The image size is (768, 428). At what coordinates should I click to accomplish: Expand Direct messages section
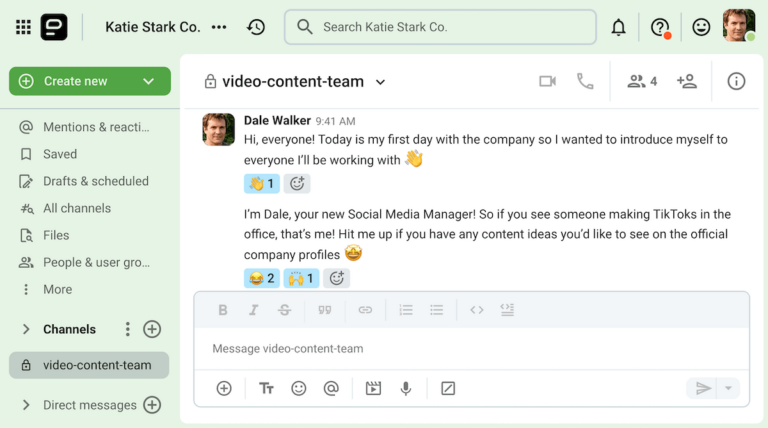26,405
